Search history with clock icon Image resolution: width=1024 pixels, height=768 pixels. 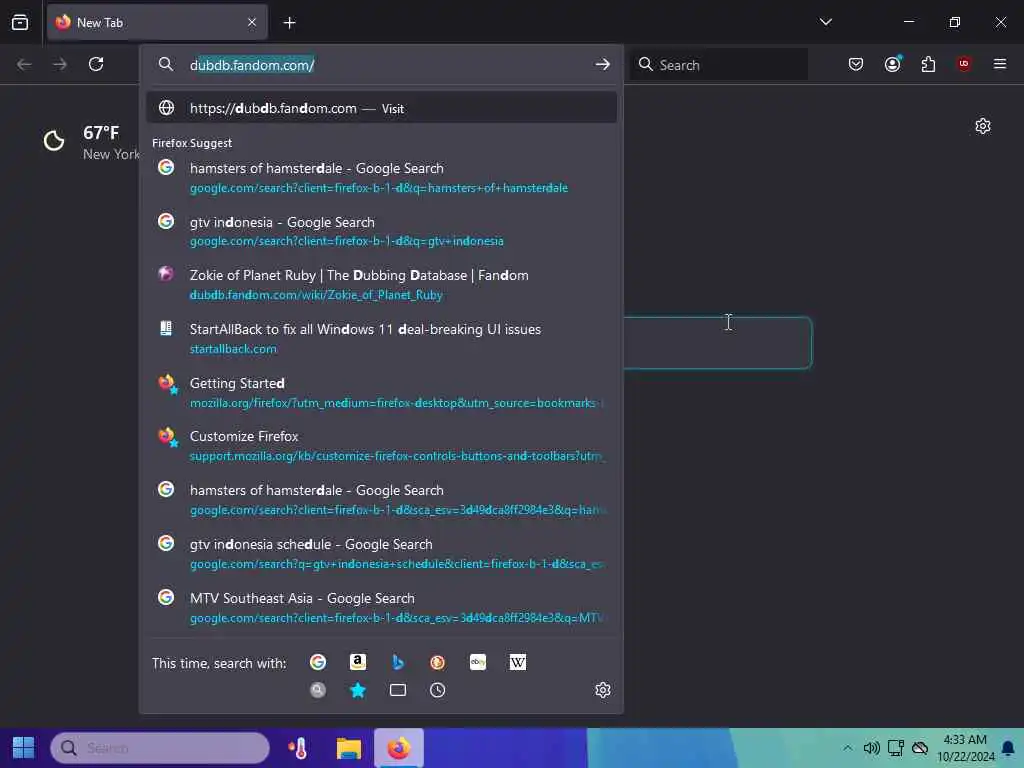coord(438,690)
